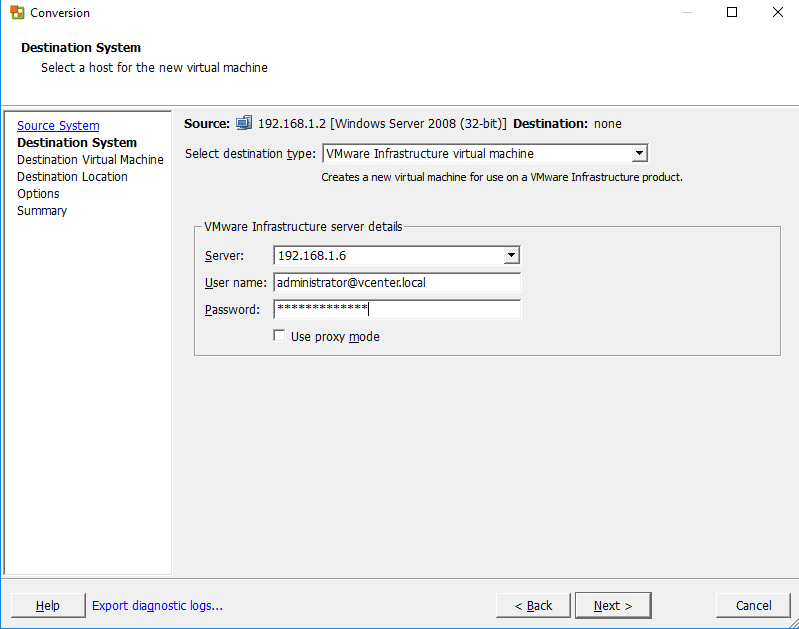
Task: Click the Back button
Action: click(x=533, y=606)
